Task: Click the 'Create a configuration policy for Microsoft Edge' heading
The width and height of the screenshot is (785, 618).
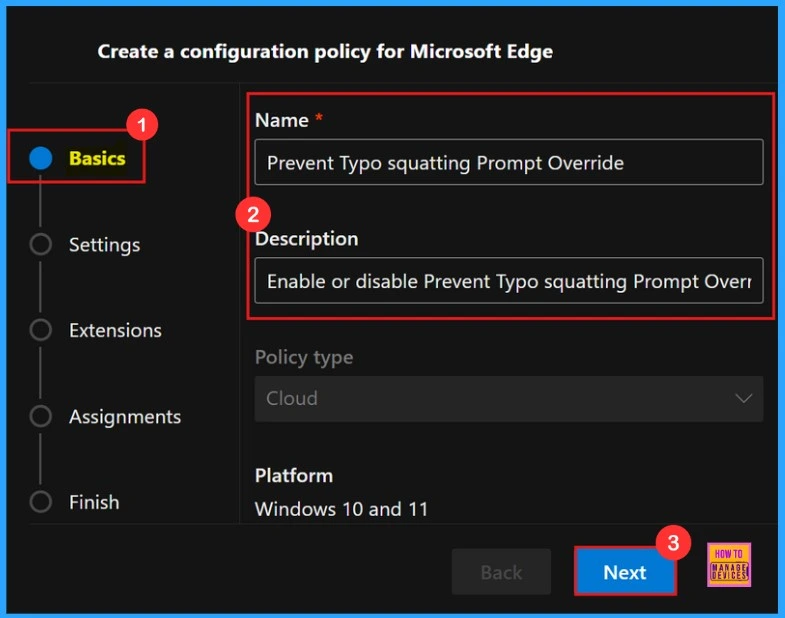Action: 325,52
